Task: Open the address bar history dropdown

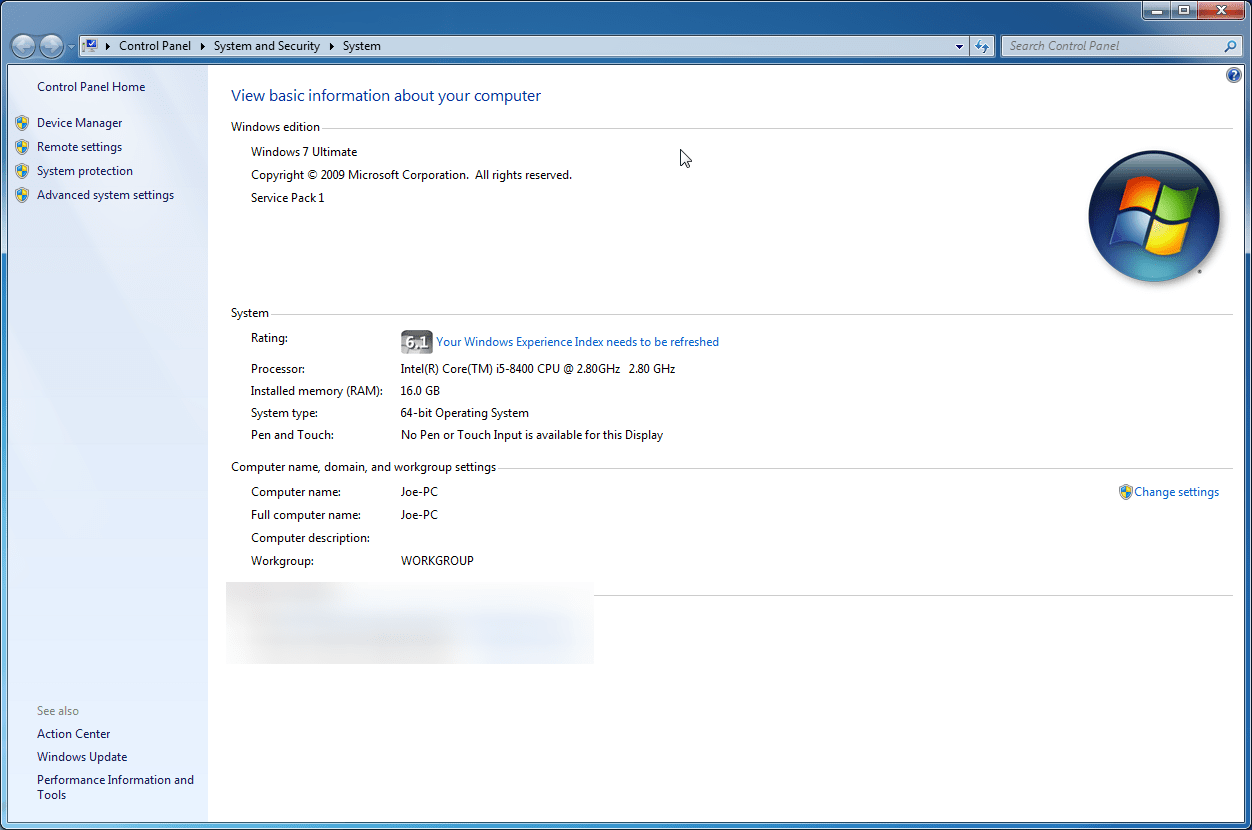Action: click(959, 46)
